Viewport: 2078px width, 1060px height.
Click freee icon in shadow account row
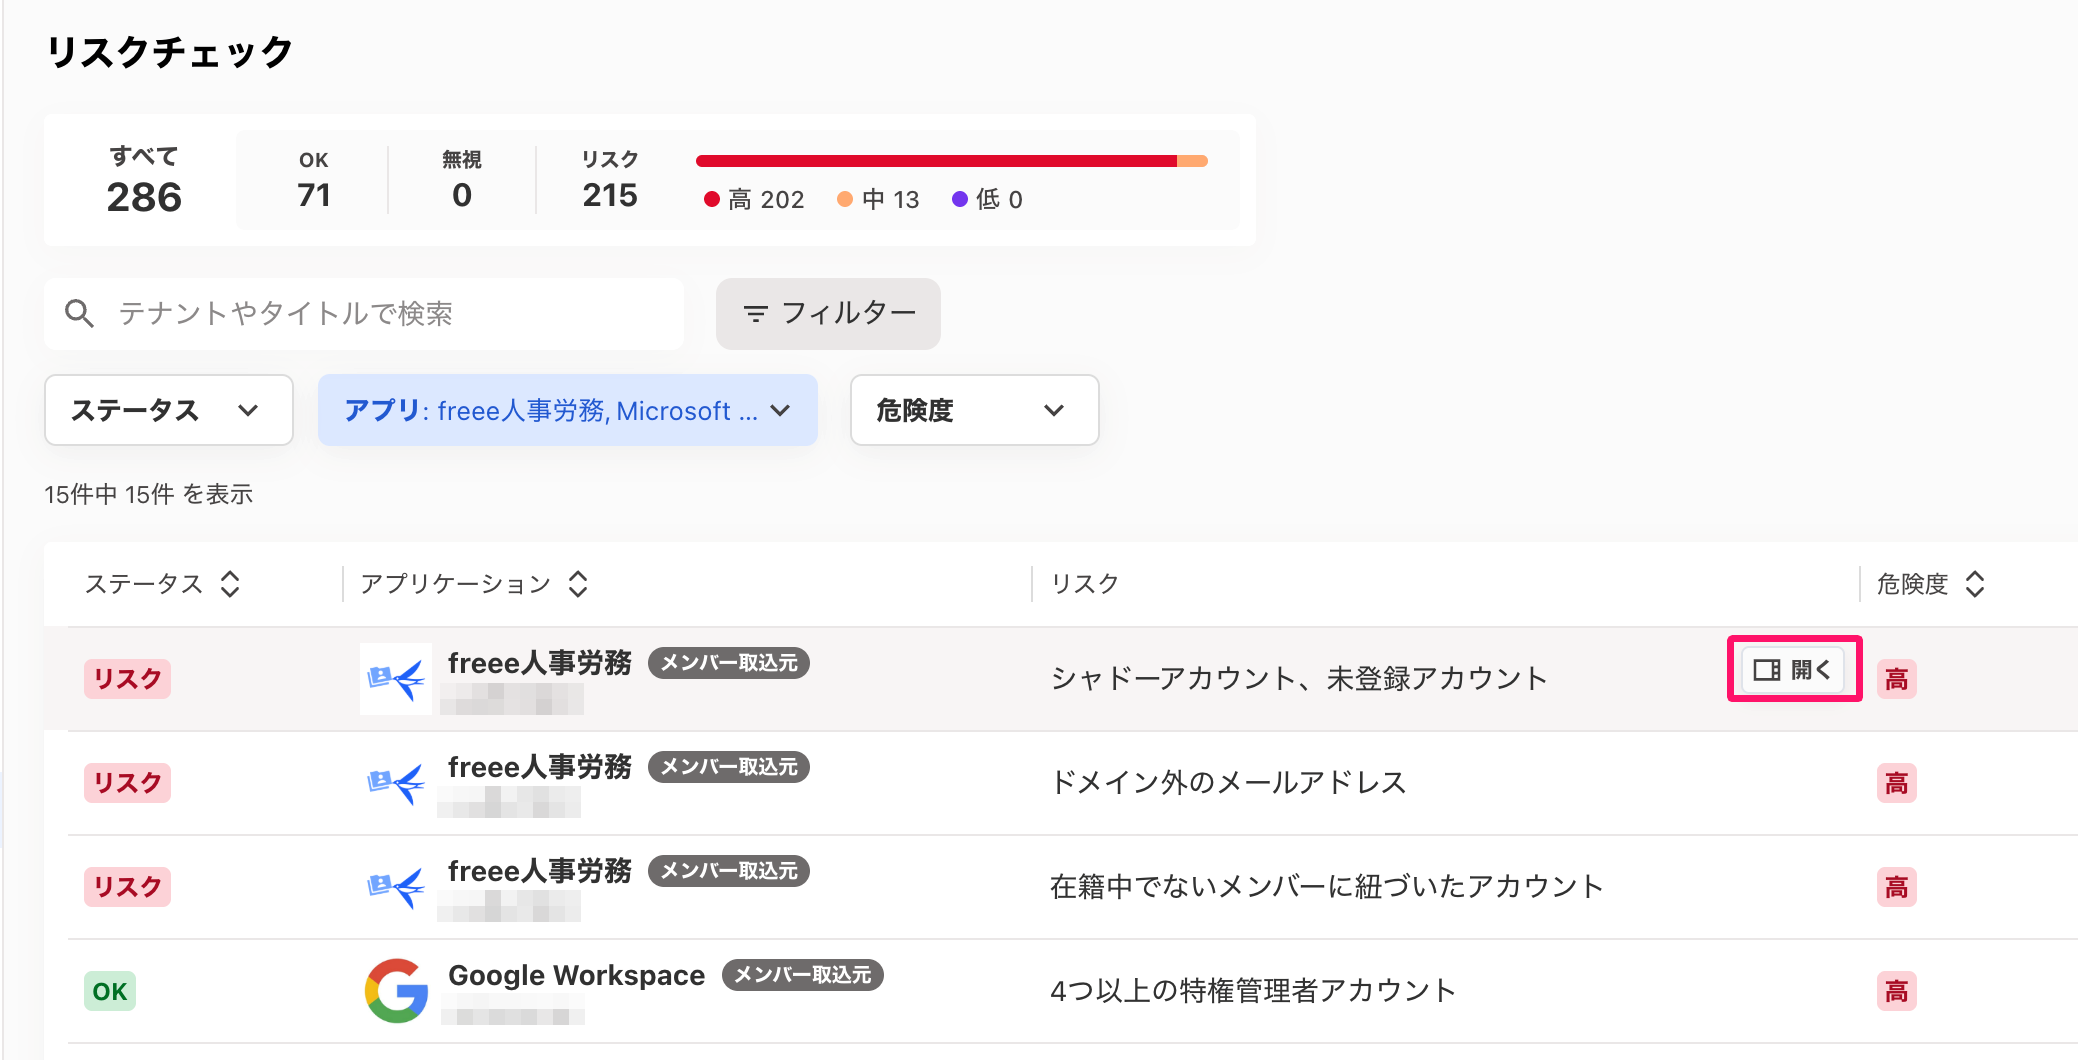click(x=396, y=679)
